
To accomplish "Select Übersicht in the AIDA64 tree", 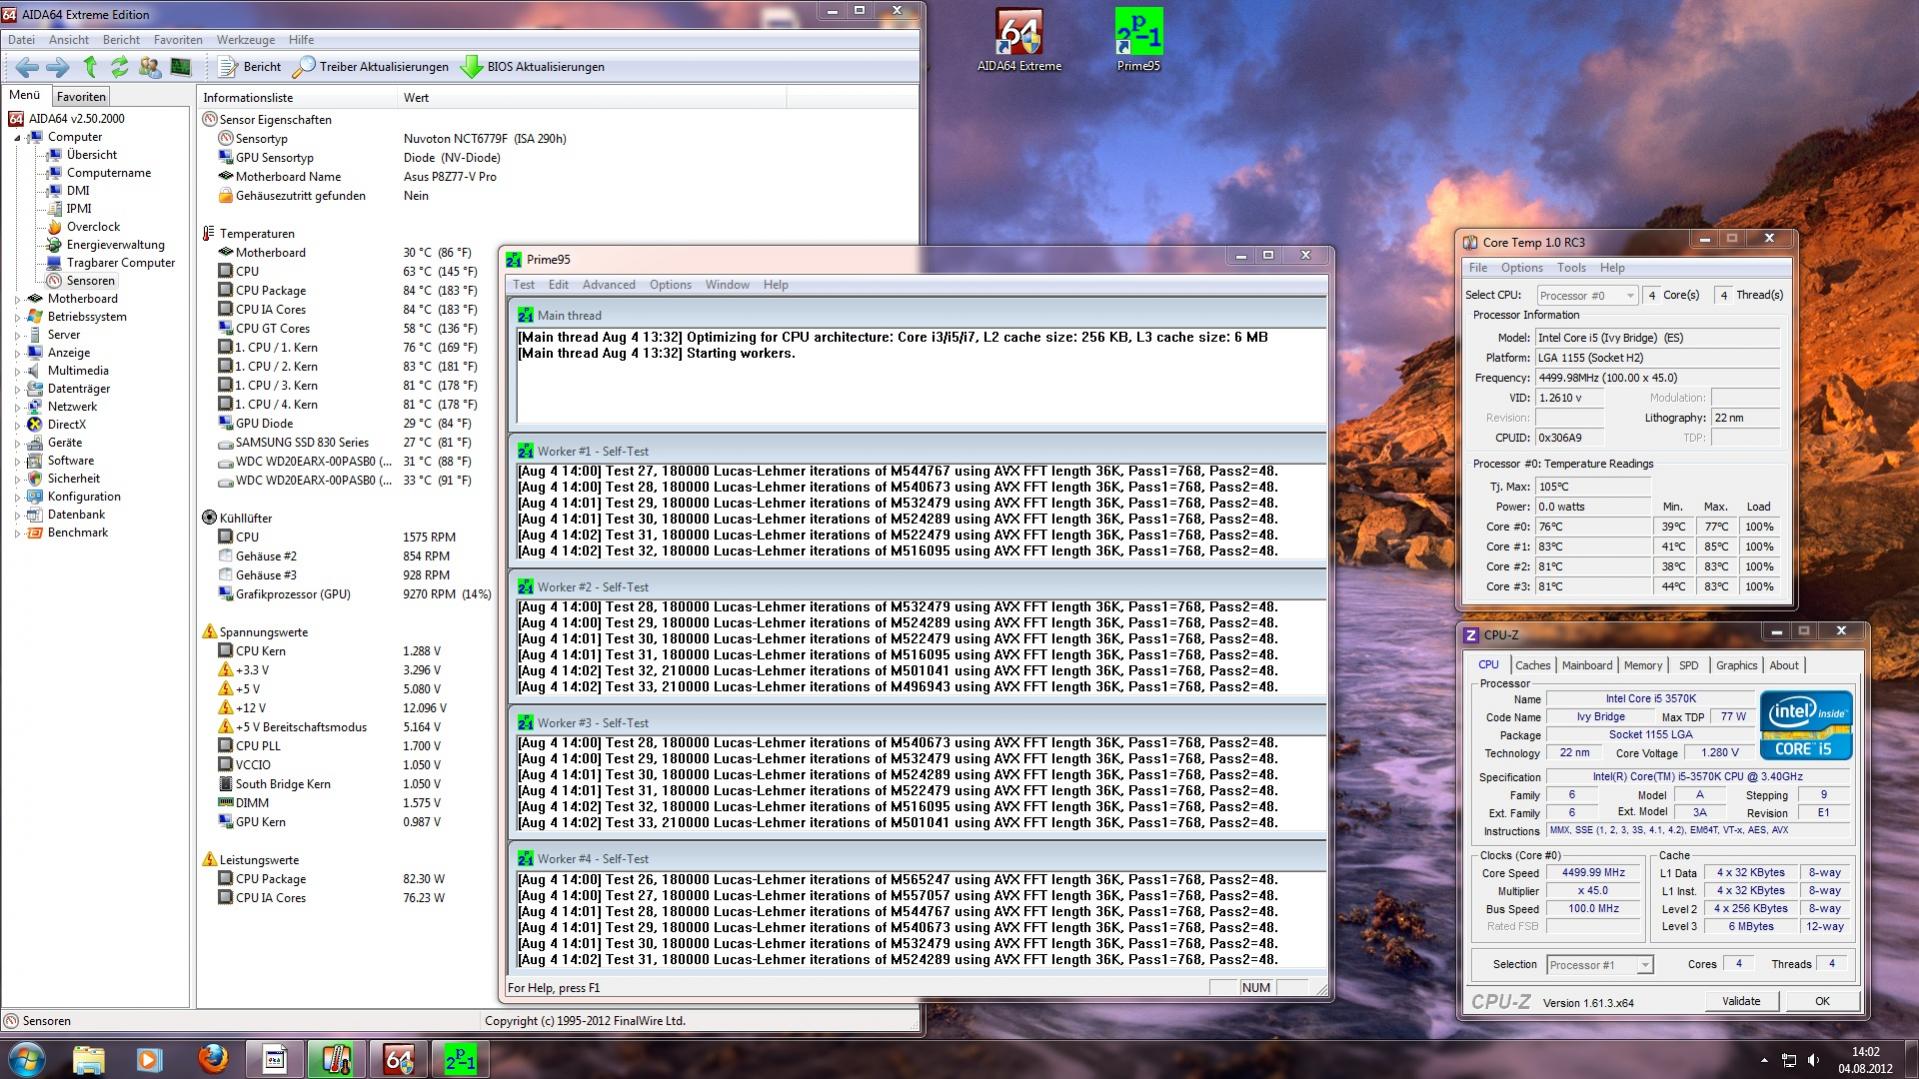I will click(x=91, y=155).
